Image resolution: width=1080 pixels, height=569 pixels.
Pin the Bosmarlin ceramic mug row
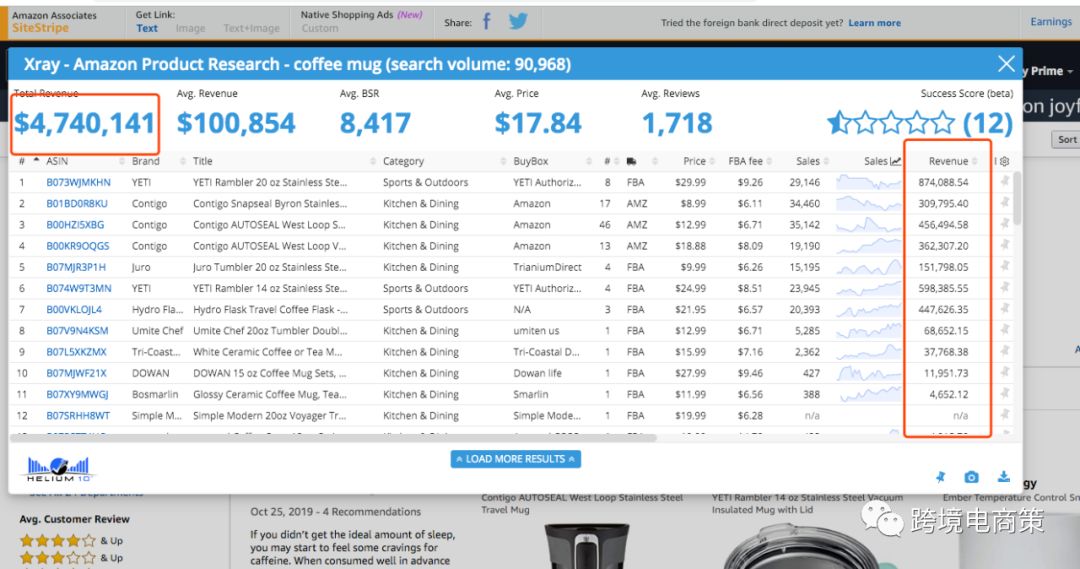1005,394
